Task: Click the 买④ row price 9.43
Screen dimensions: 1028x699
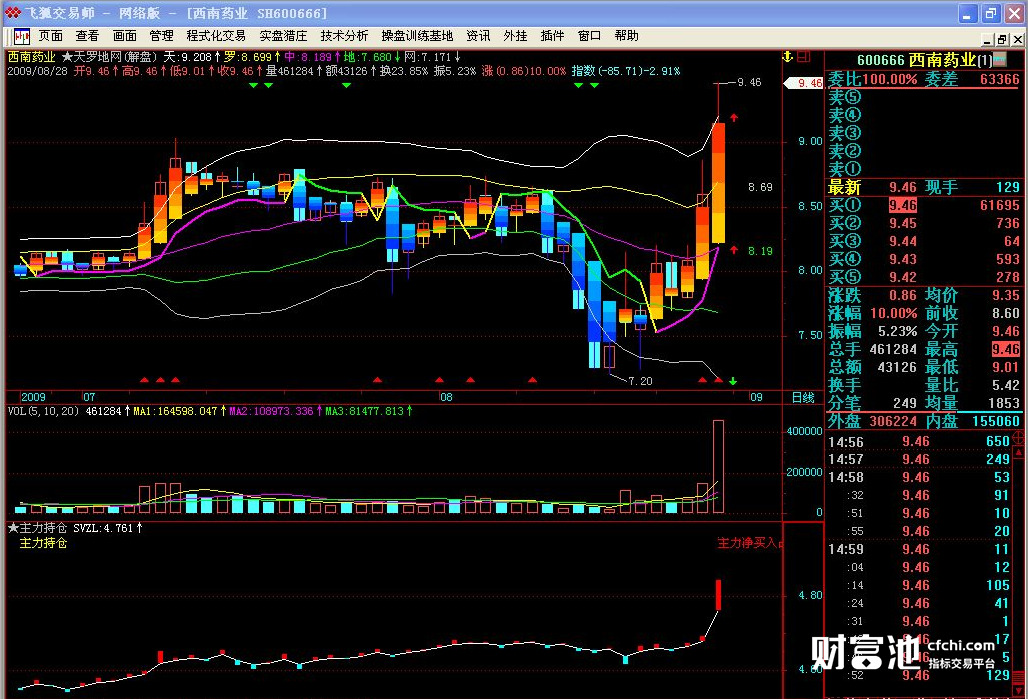Action: (902, 259)
